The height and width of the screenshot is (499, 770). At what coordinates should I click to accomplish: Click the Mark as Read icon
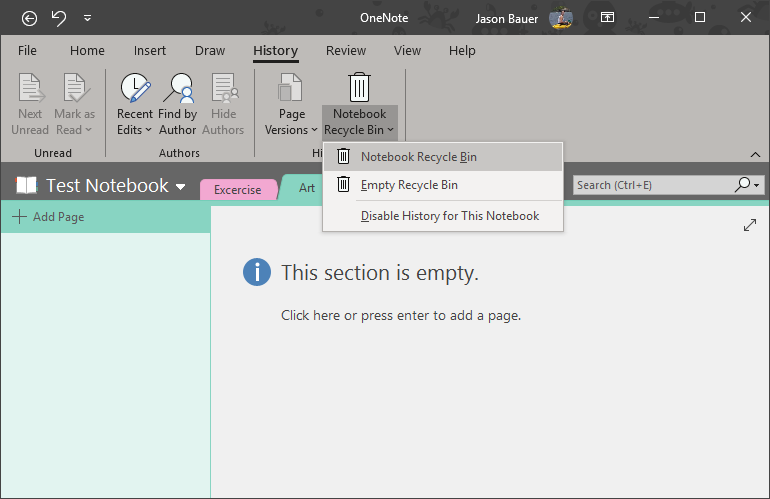tap(76, 87)
